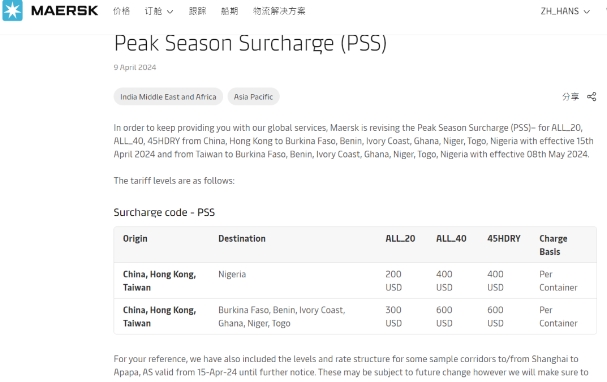Click the Charge Basis column header
The height and width of the screenshot is (382, 607).
pos(553,245)
